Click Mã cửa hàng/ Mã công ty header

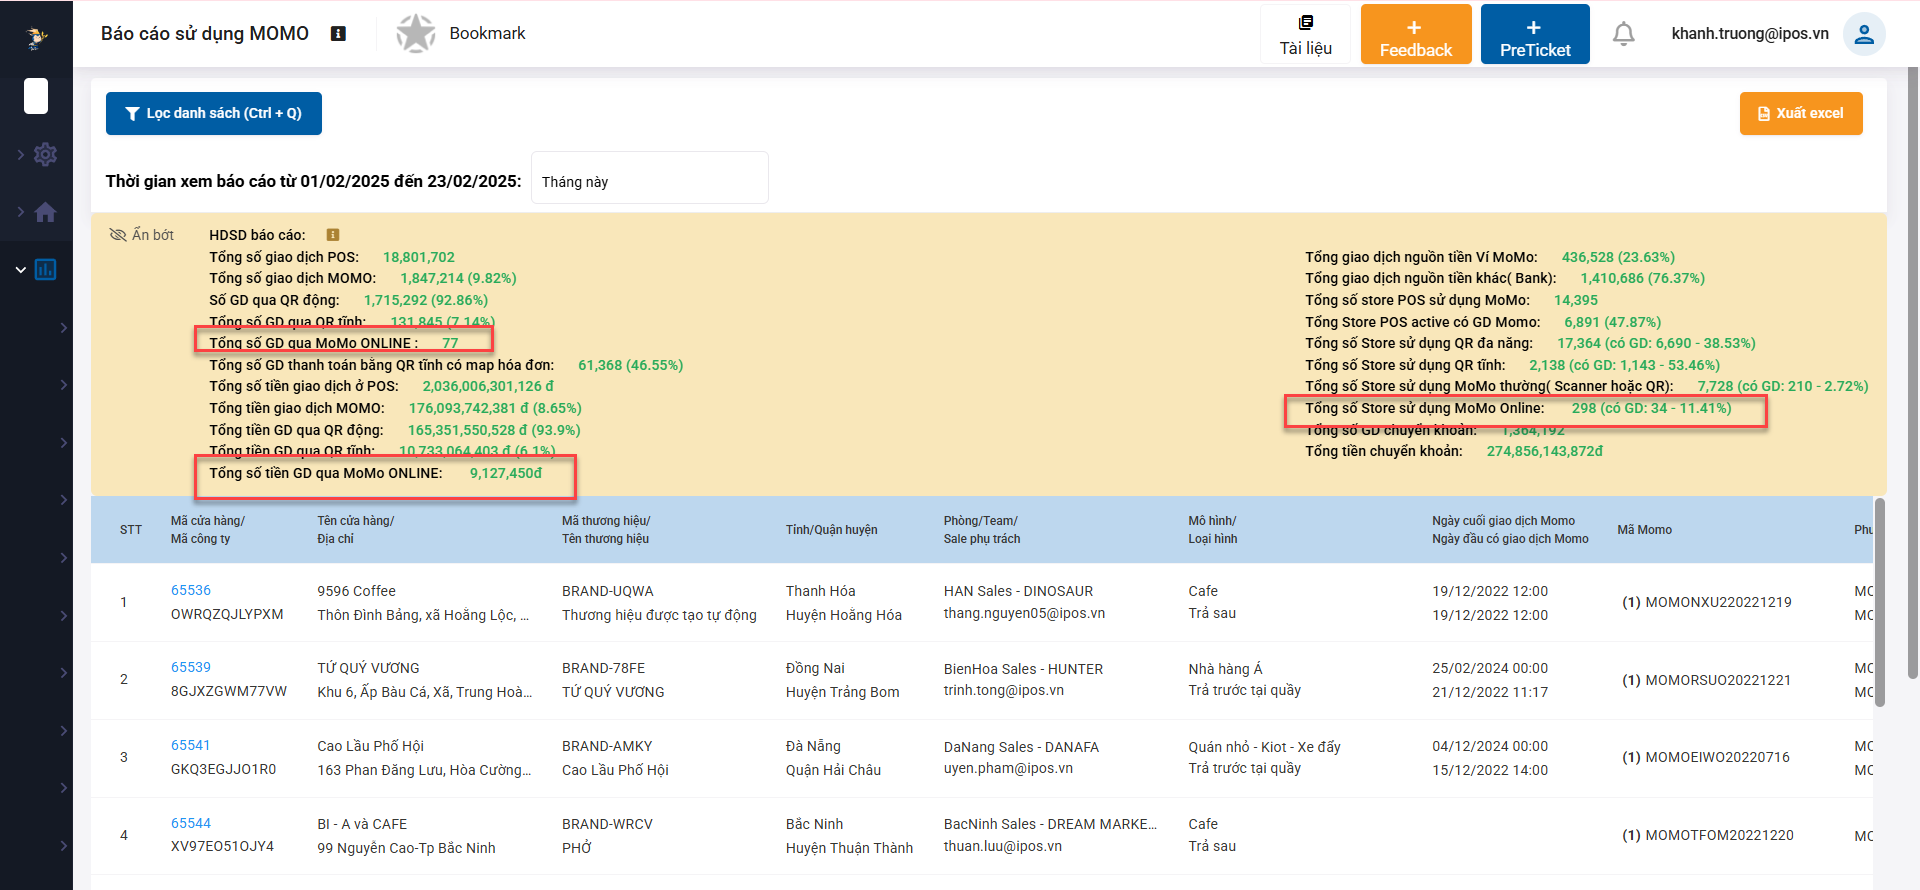click(208, 530)
